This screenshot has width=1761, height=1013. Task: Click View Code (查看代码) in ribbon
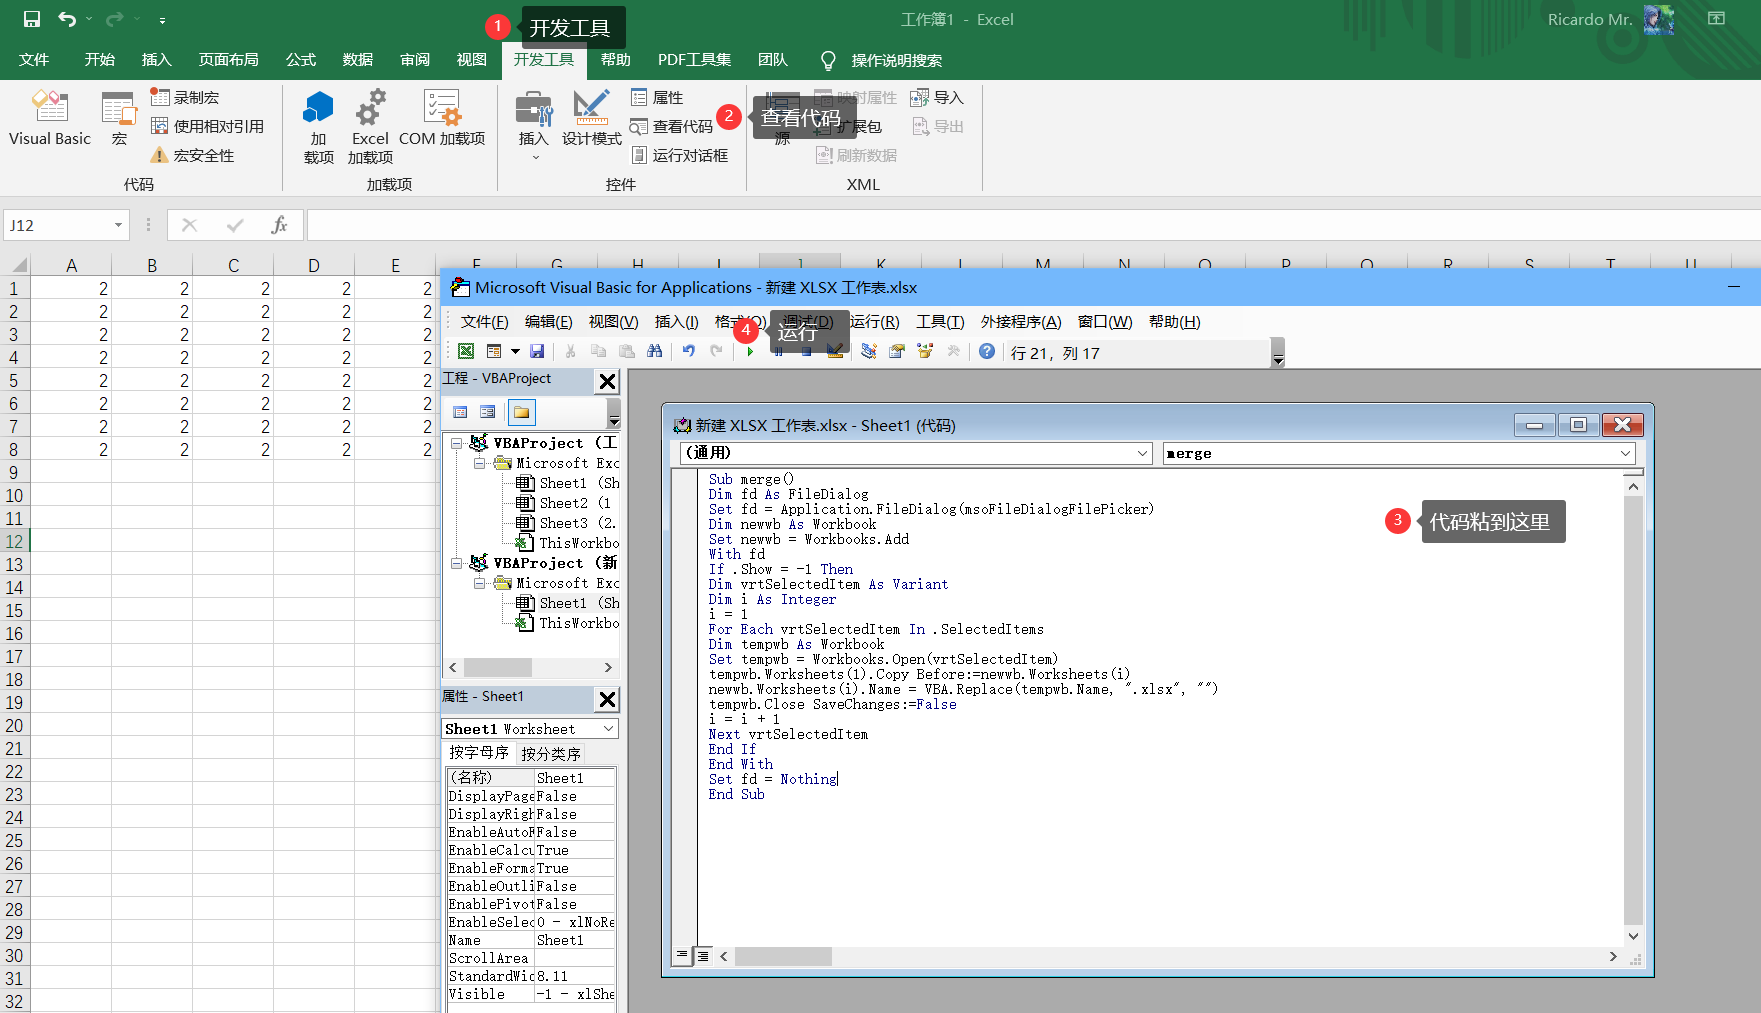(672, 126)
